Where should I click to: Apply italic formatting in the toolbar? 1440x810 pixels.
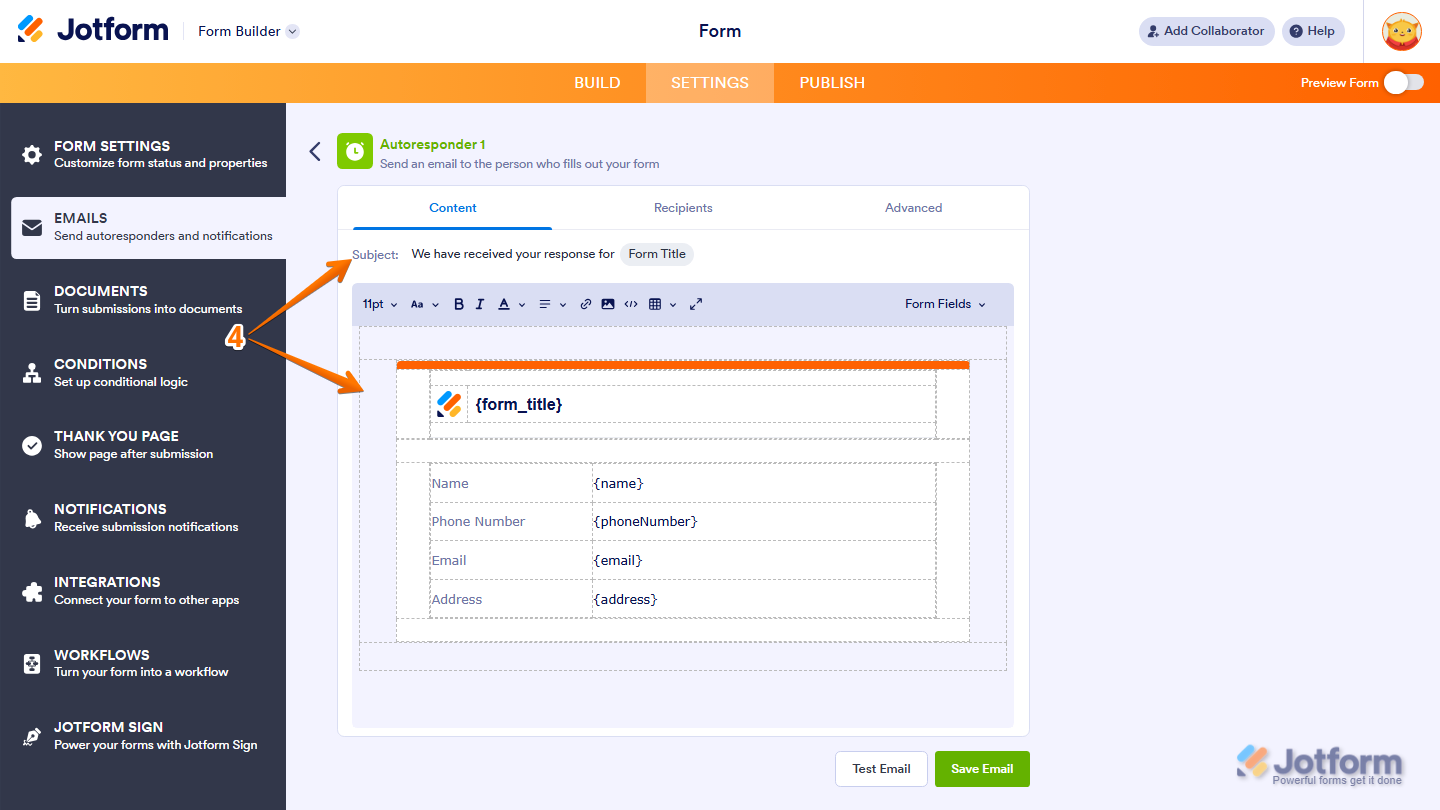pyautogui.click(x=480, y=304)
